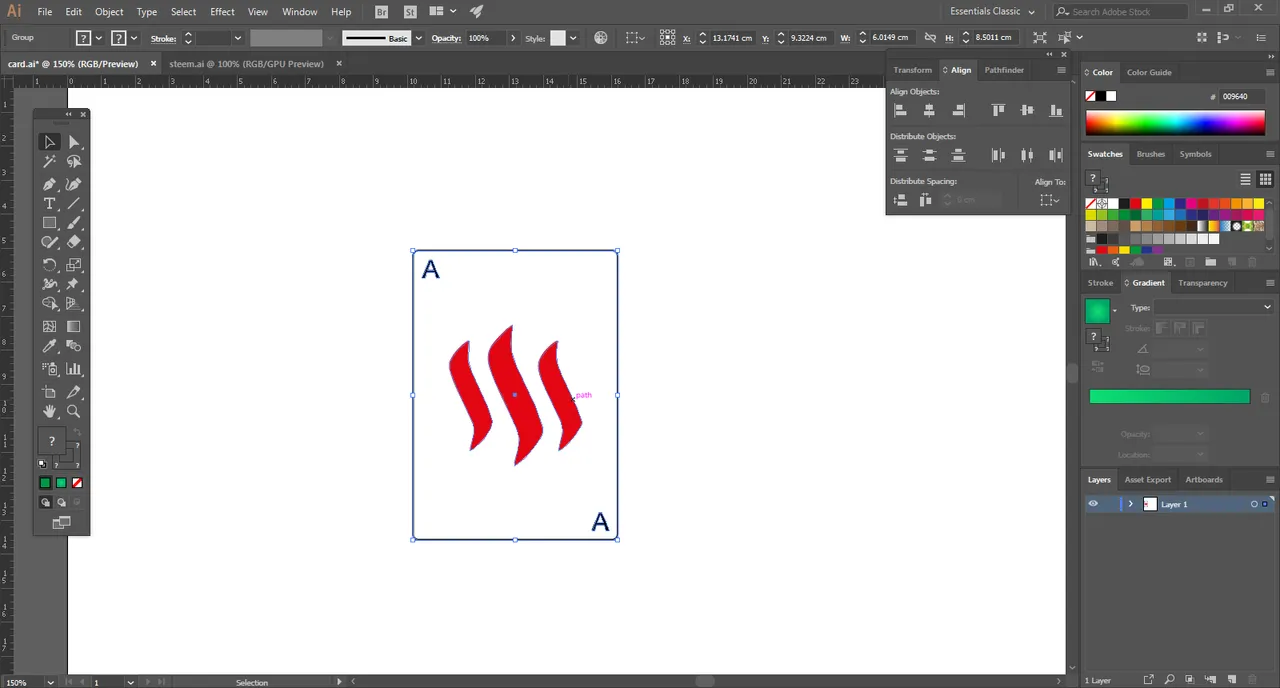Switch to Pathfinder tab
The height and width of the screenshot is (688, 1280).
(x=1004, y=70)
